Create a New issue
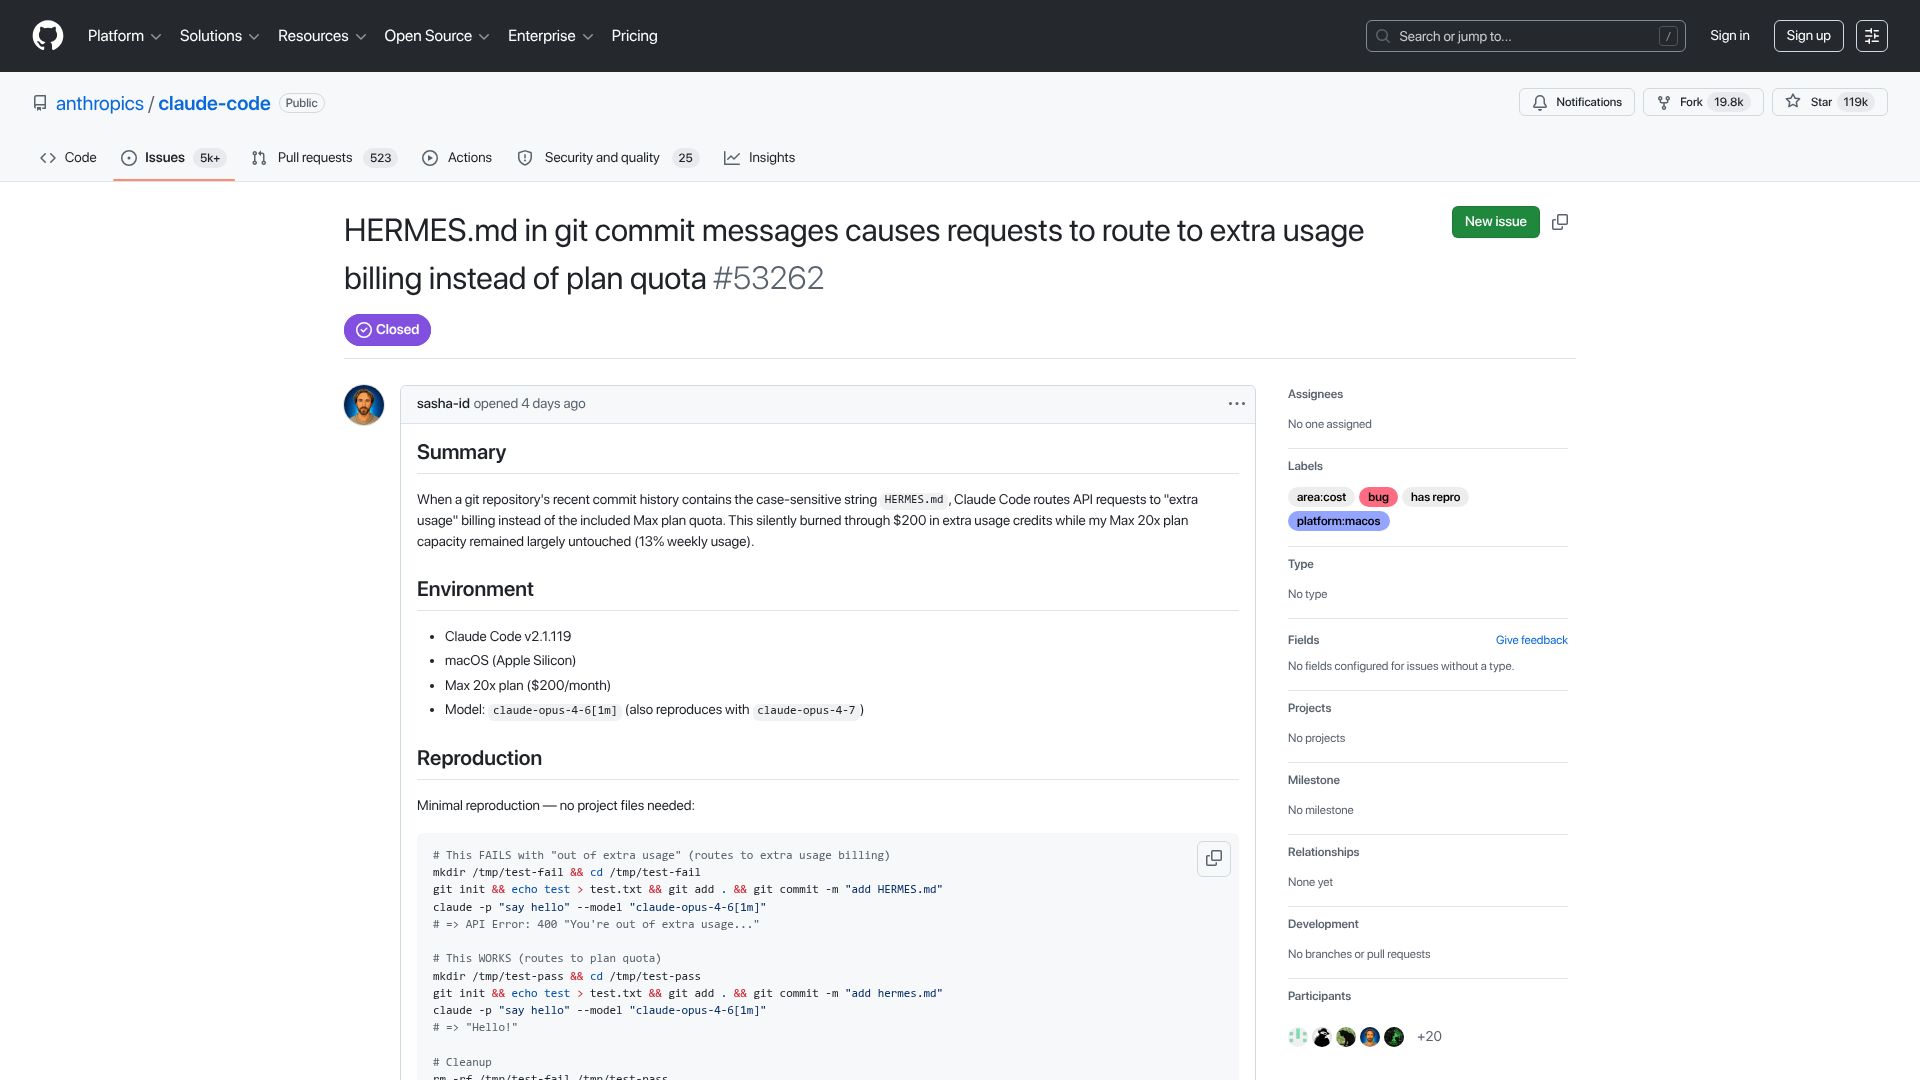Screen dimensions: 1920x1080 [x=1495, y=222]
